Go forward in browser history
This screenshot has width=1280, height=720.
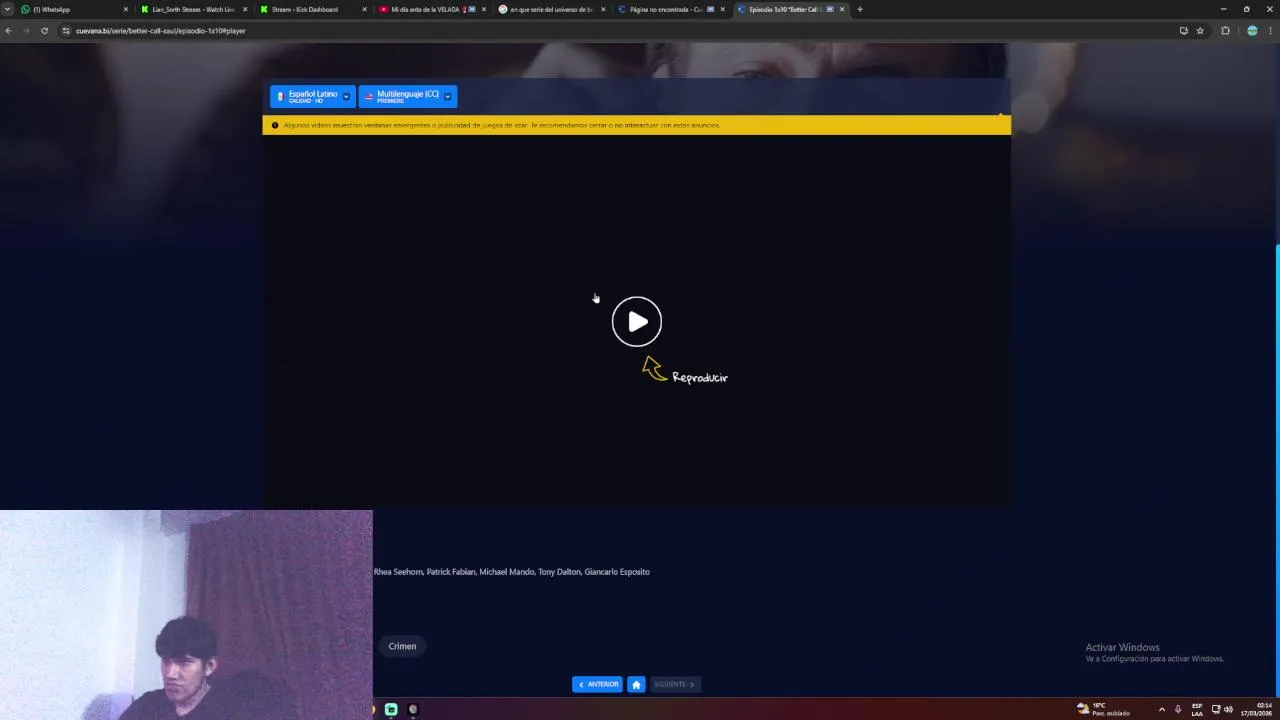(26, 31)
